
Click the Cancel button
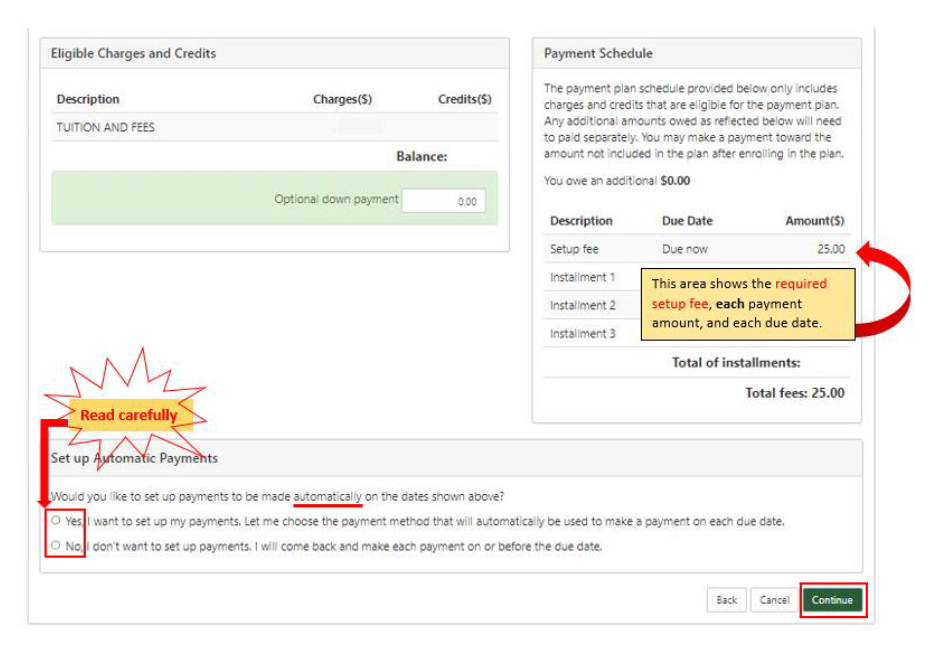(774, 600)
